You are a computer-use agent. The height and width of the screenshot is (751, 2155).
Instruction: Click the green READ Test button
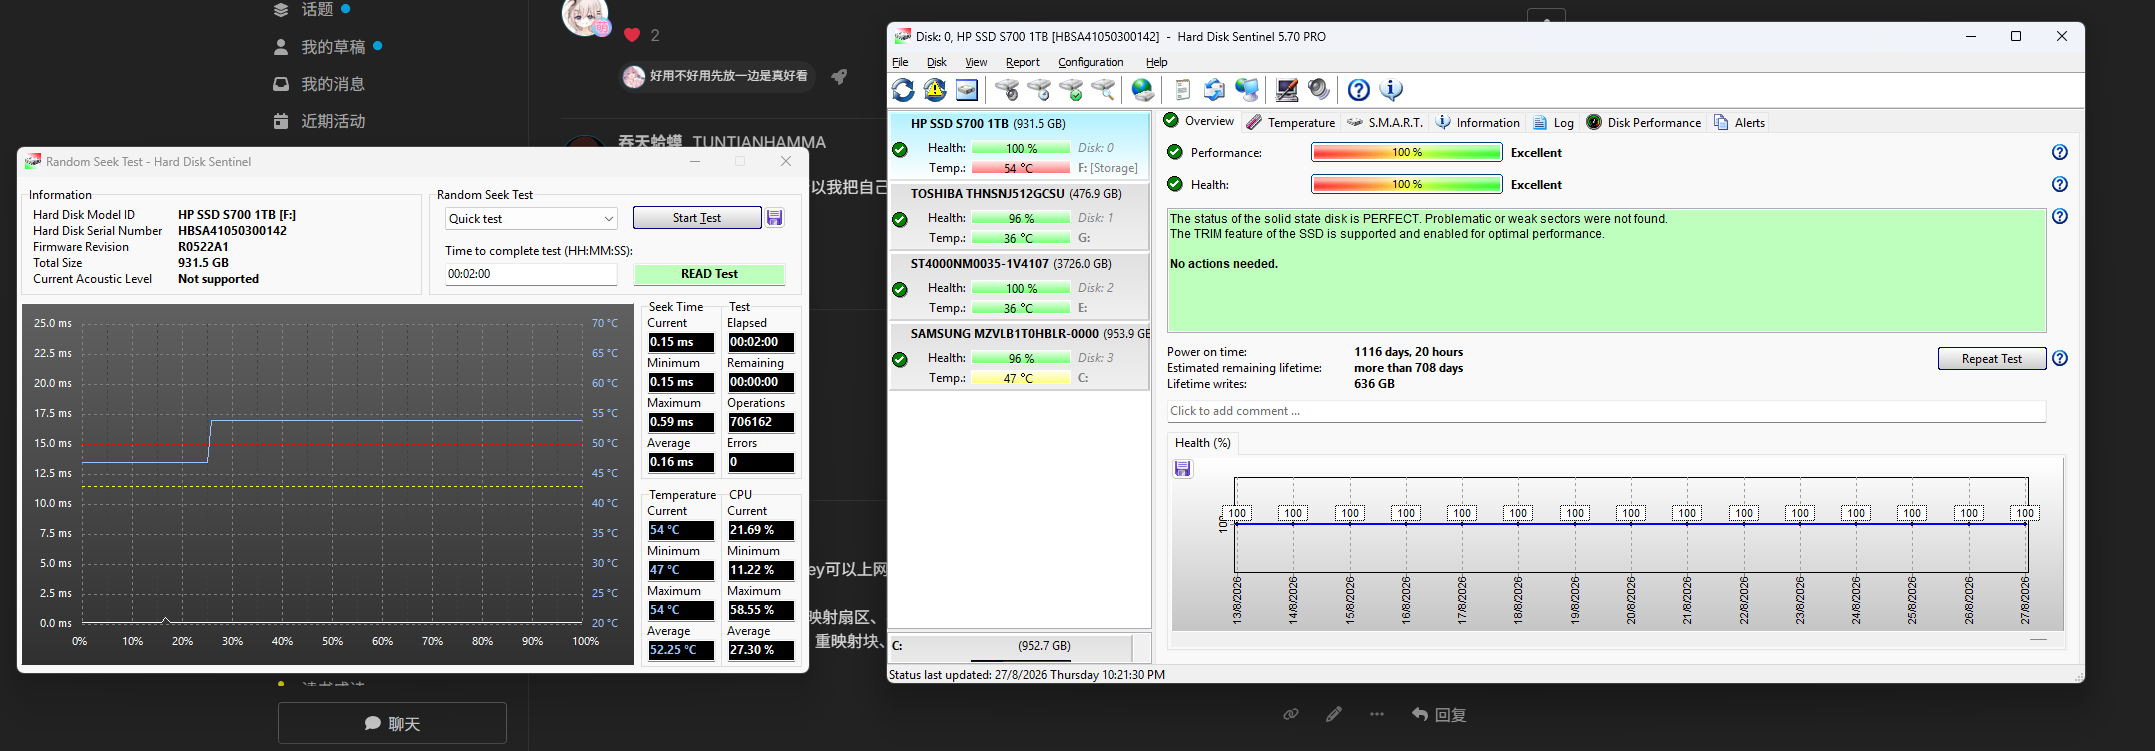coord(709,274)
